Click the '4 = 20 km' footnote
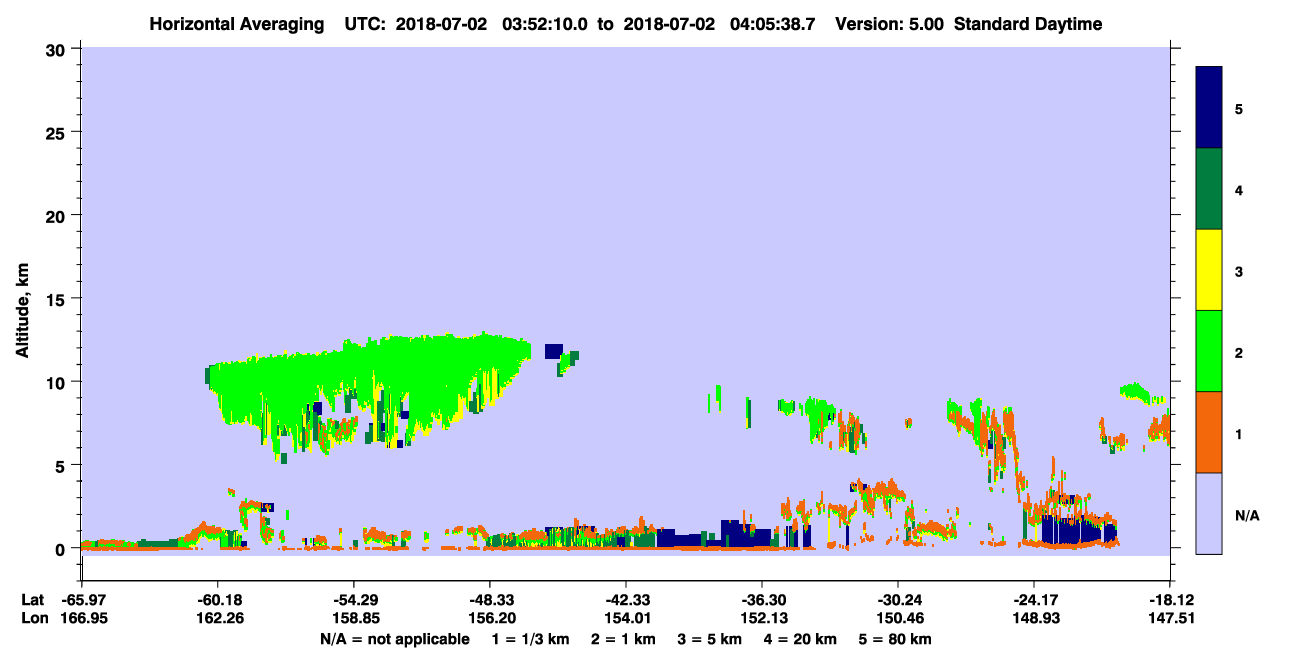The height and width of the screenshot is (667, 1300). [x=798, y=639]
